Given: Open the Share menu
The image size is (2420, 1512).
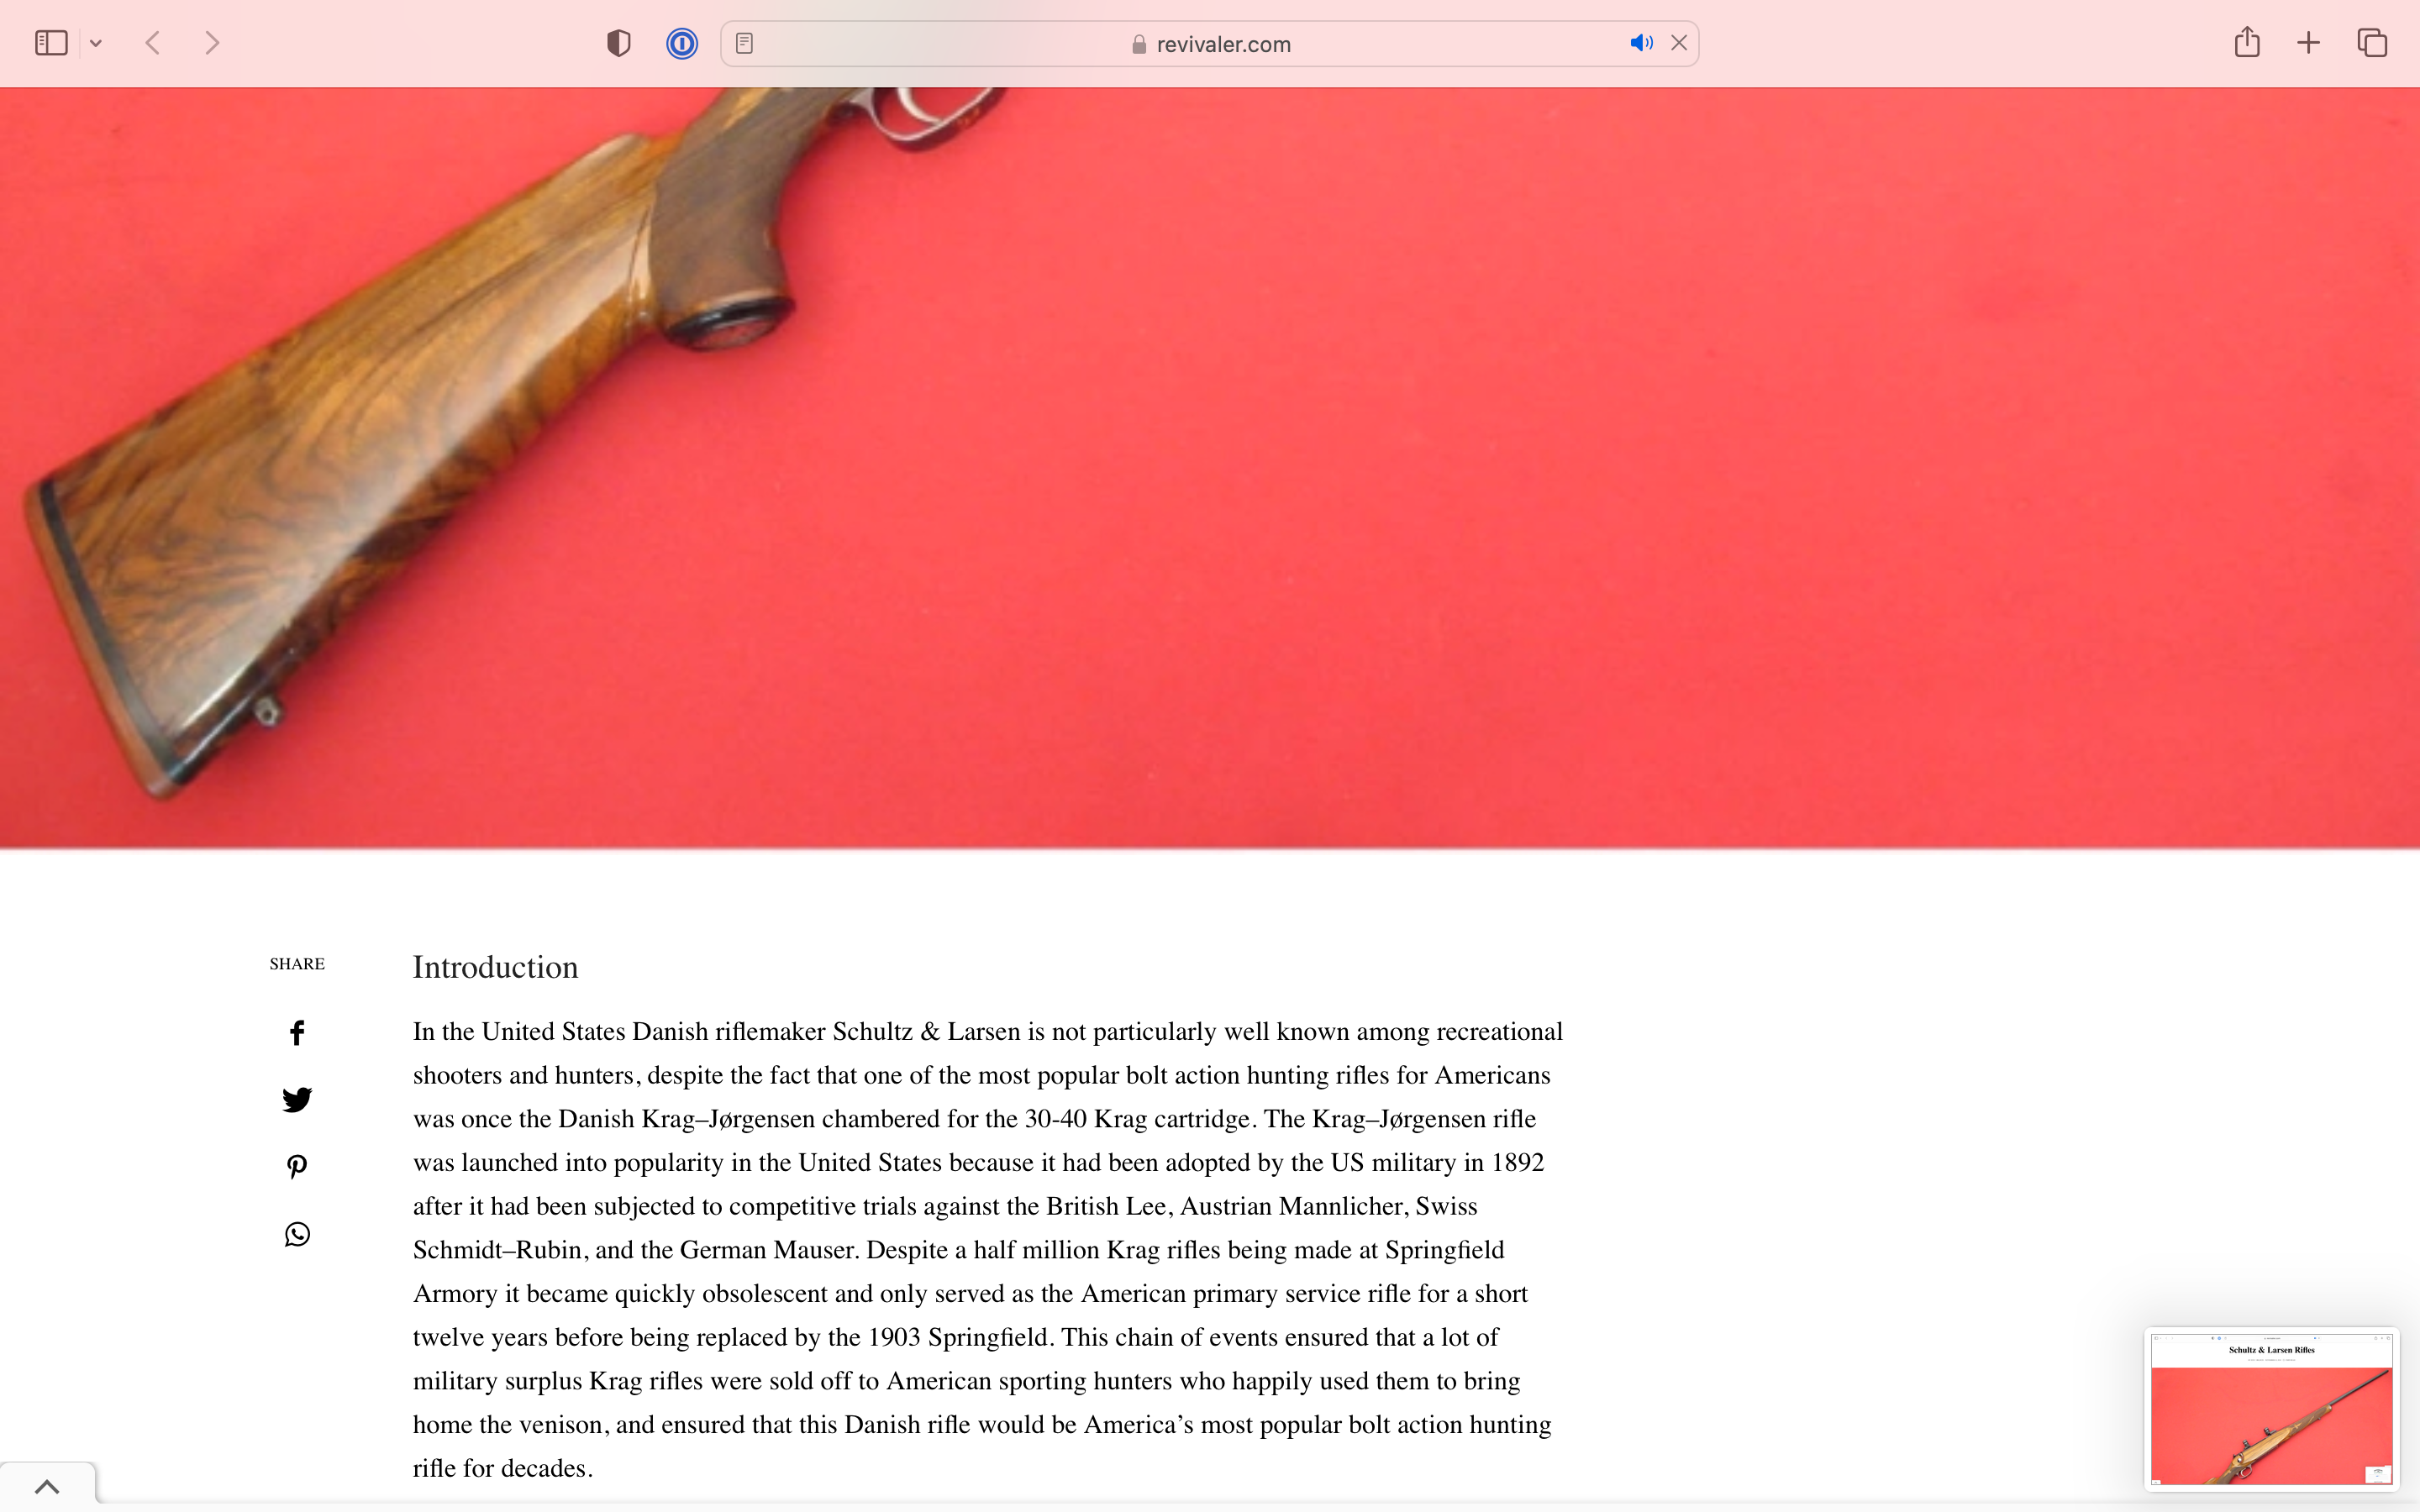Looking at the screenshot, I should [x=2247, y=42].
